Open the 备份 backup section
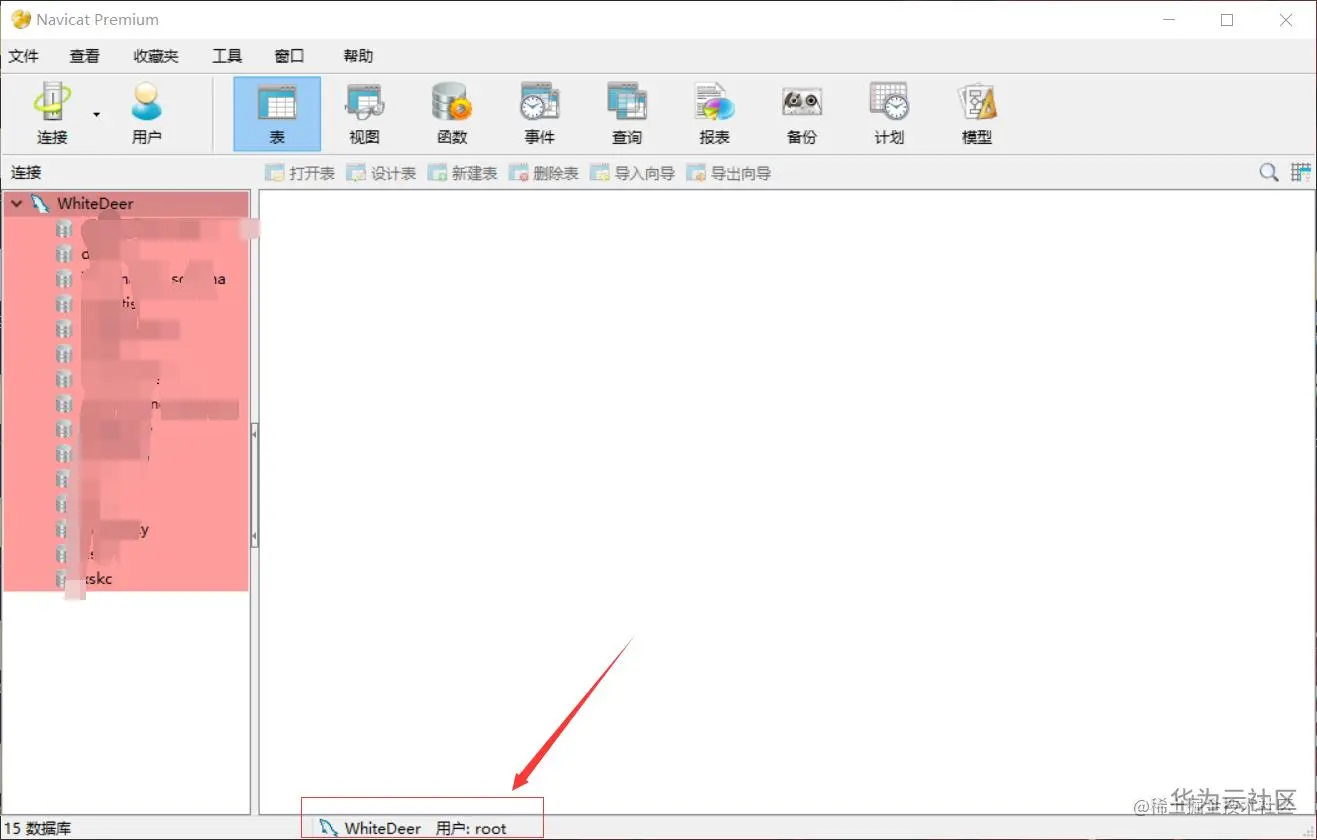The height and width of the screenshot is (840, 1317). [x=802, y=113]
